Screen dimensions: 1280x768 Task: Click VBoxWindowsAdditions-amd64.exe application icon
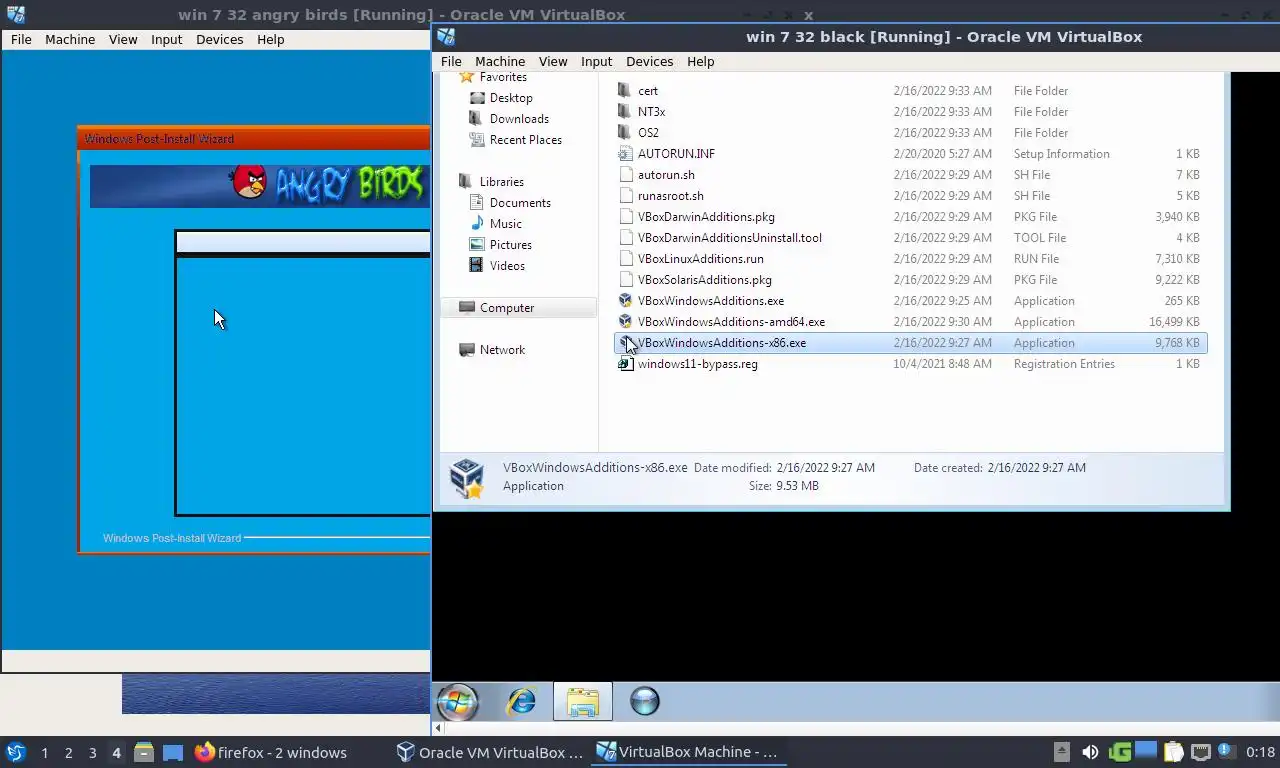click(625, 321)
